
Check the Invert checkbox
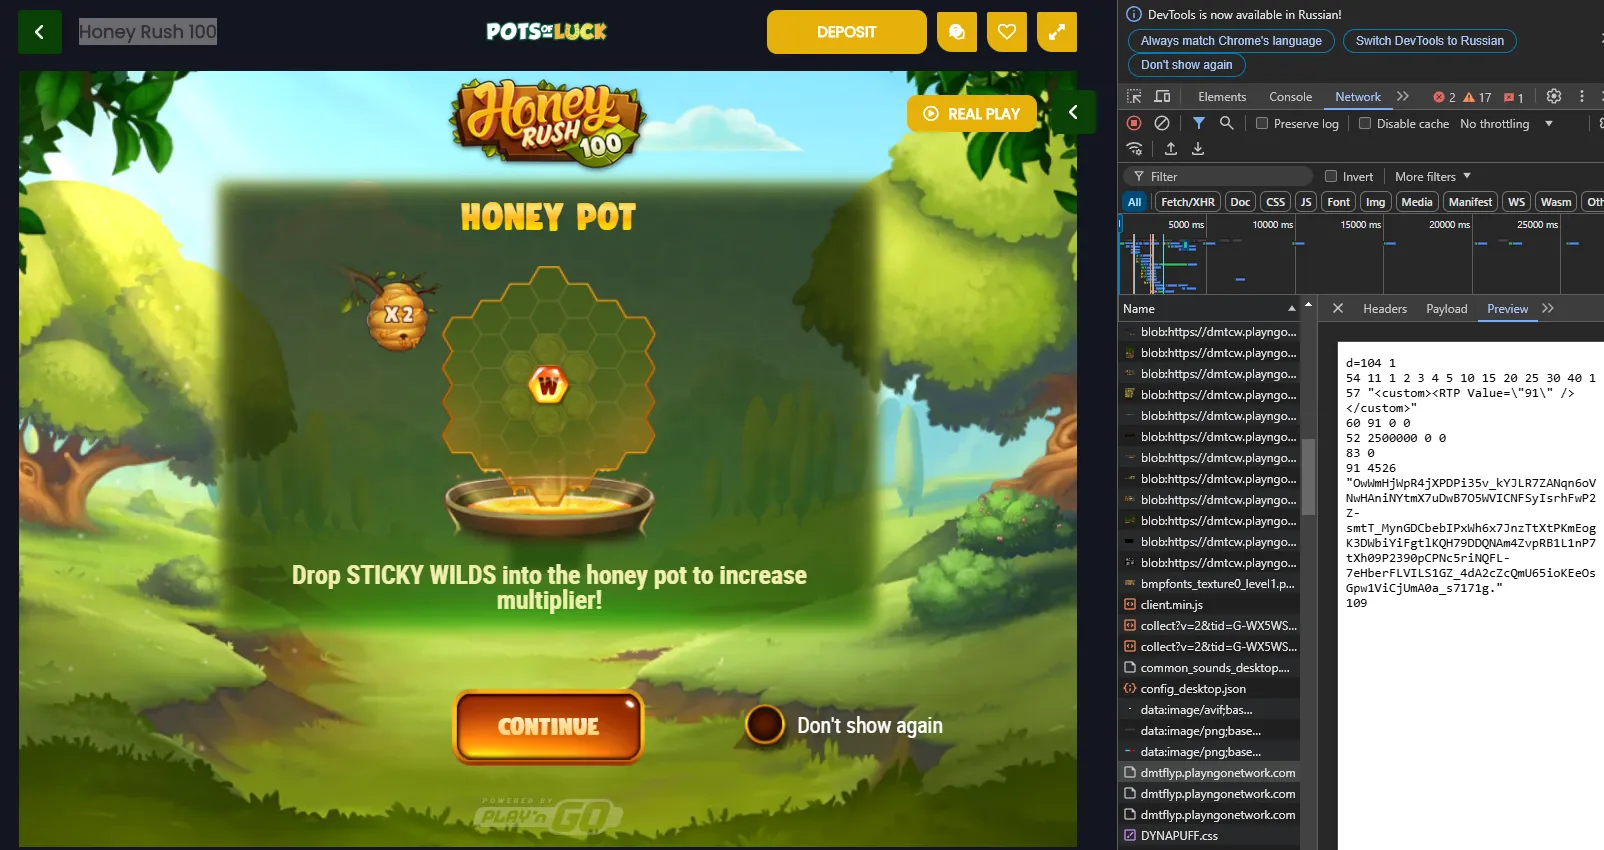[x=1331, y=177]
